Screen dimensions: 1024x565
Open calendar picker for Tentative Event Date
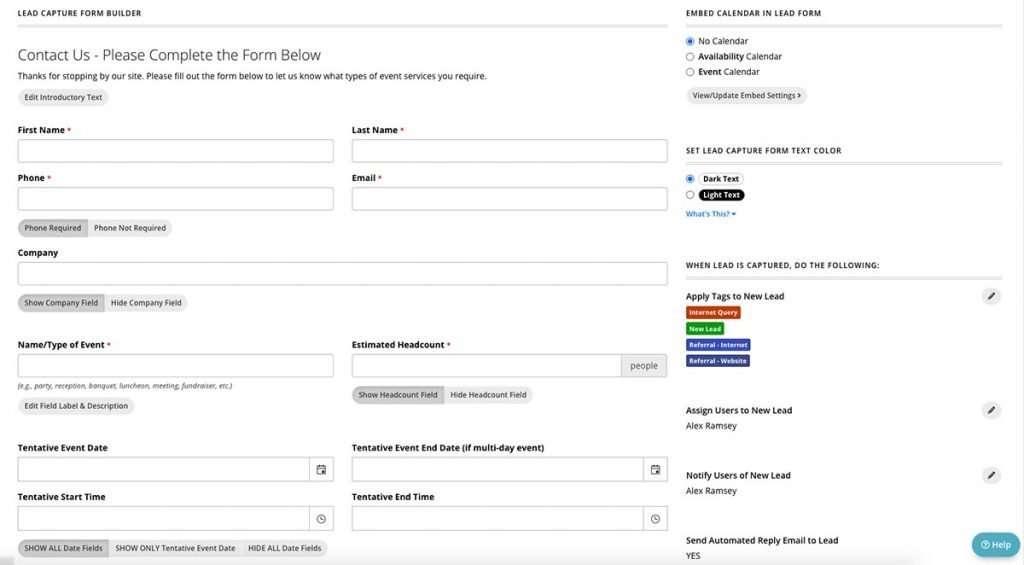[x=321, y=470]
